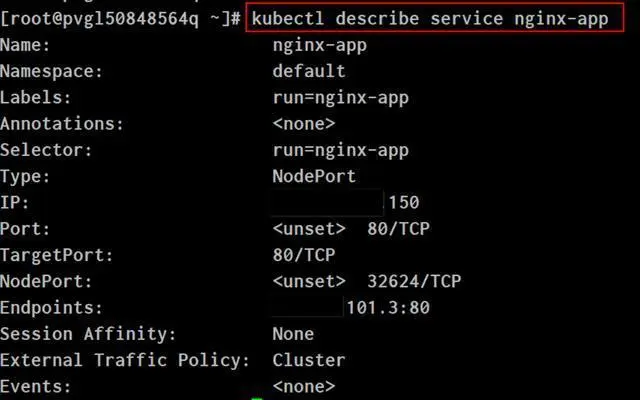Viewport: 640px width, 400px height.
Task: Click the run=nginx-app Selector value
Action: click(340, 151)
